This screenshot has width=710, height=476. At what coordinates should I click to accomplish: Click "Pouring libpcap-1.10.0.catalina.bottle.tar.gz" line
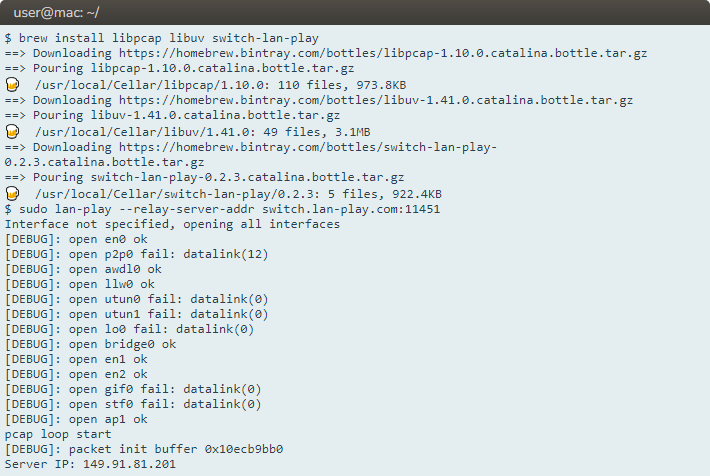click(x=179, y=69)
